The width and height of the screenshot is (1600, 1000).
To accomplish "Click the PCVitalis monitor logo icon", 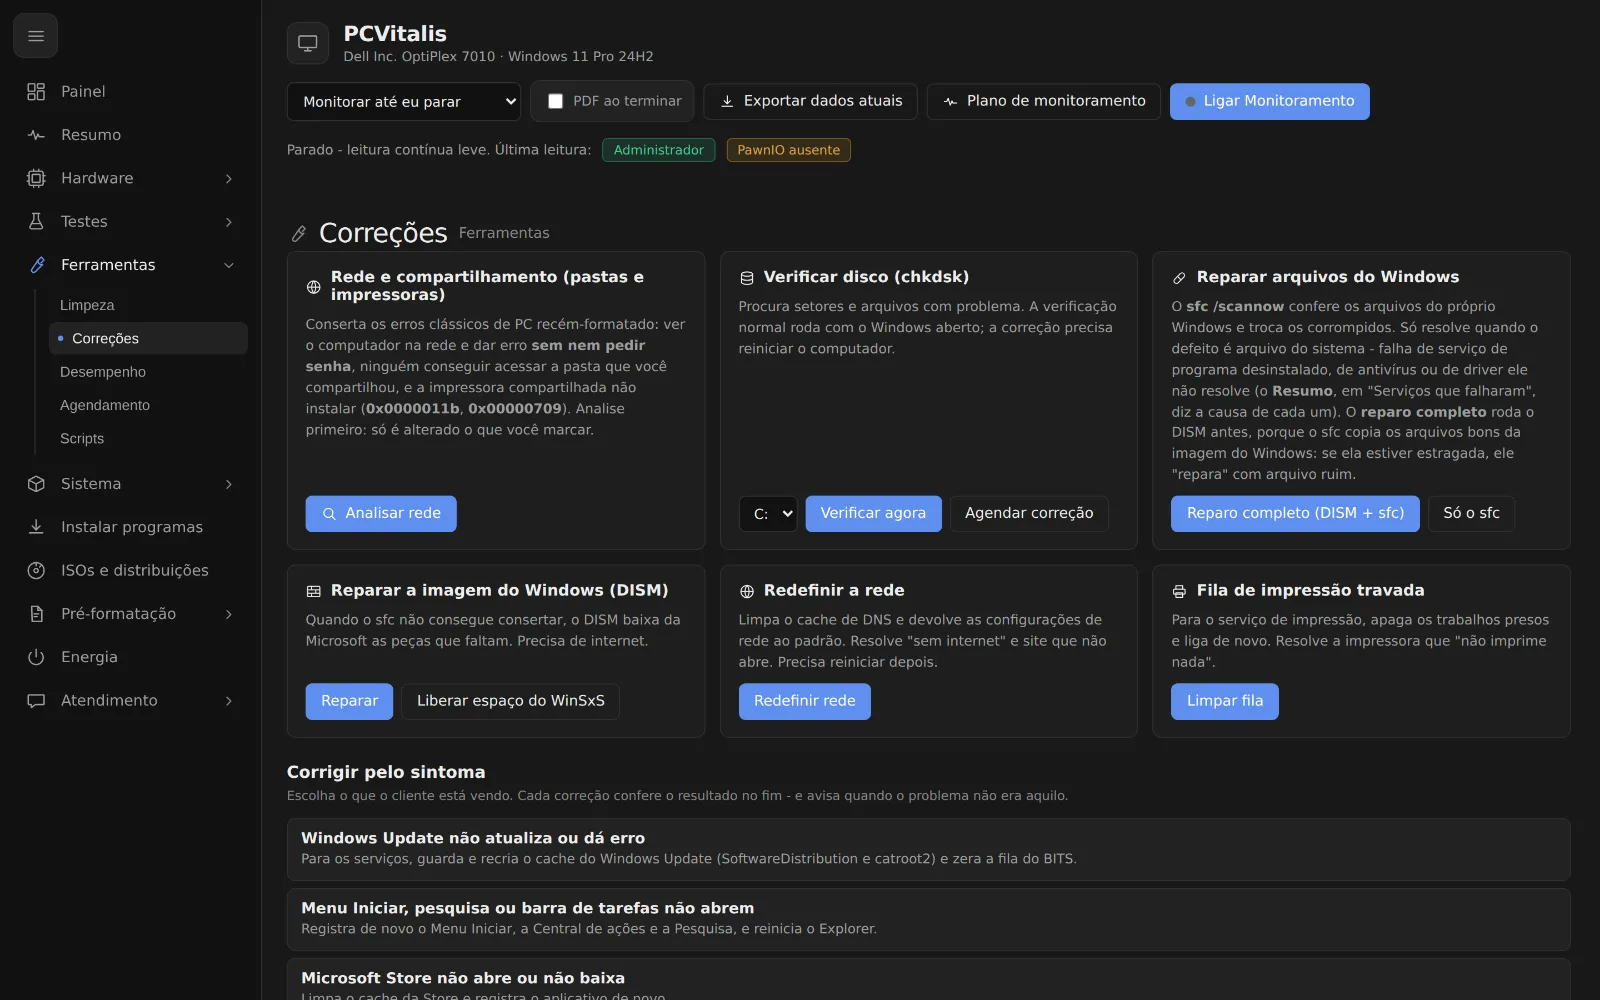I will coord(308,43).
